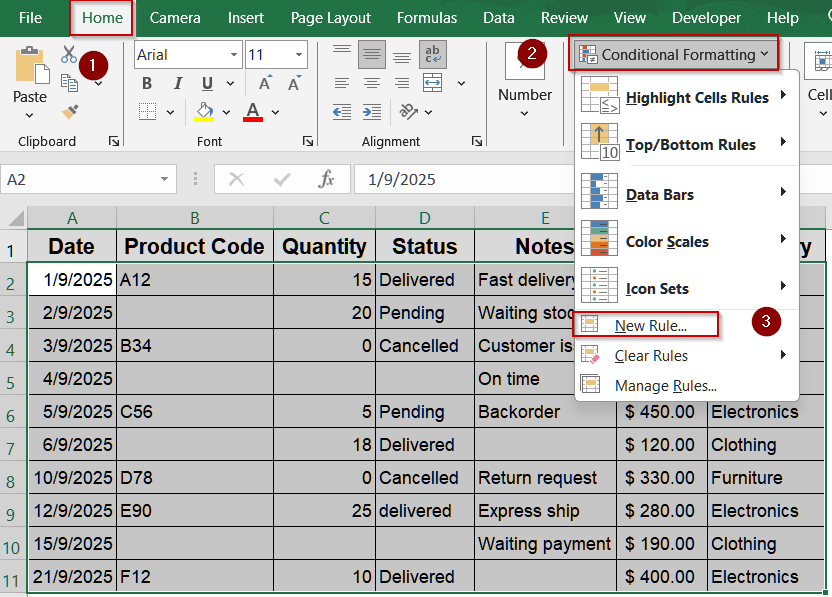Open Clear Rules submenu
Viewport: 832px width, 597px height.
(686, 355)
